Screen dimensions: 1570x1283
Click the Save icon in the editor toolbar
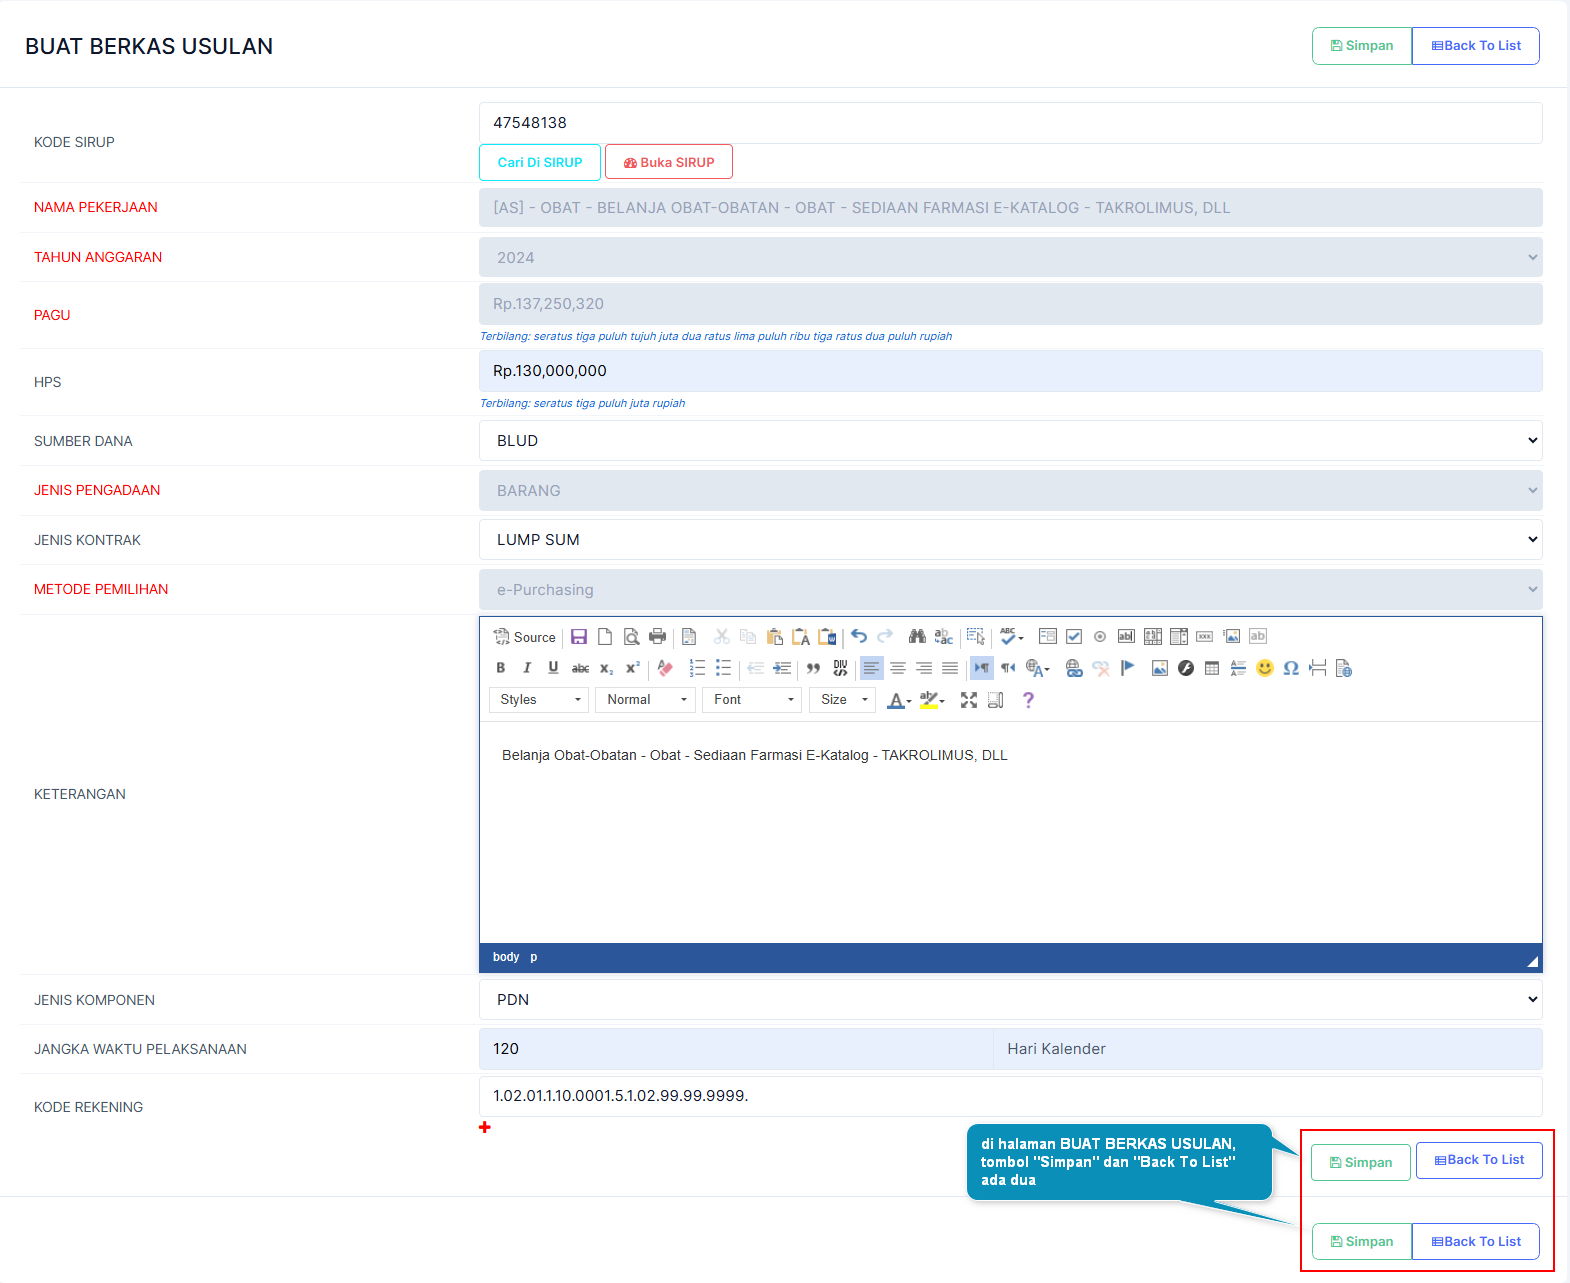tap(579, 637)
